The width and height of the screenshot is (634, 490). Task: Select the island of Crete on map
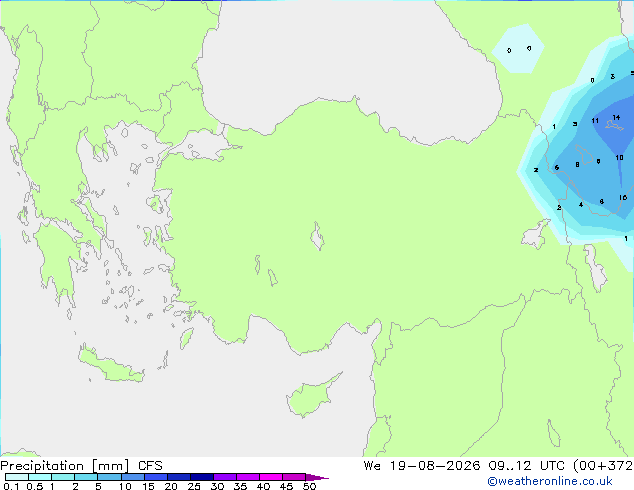pyautogui.click(x=110, y=365)
